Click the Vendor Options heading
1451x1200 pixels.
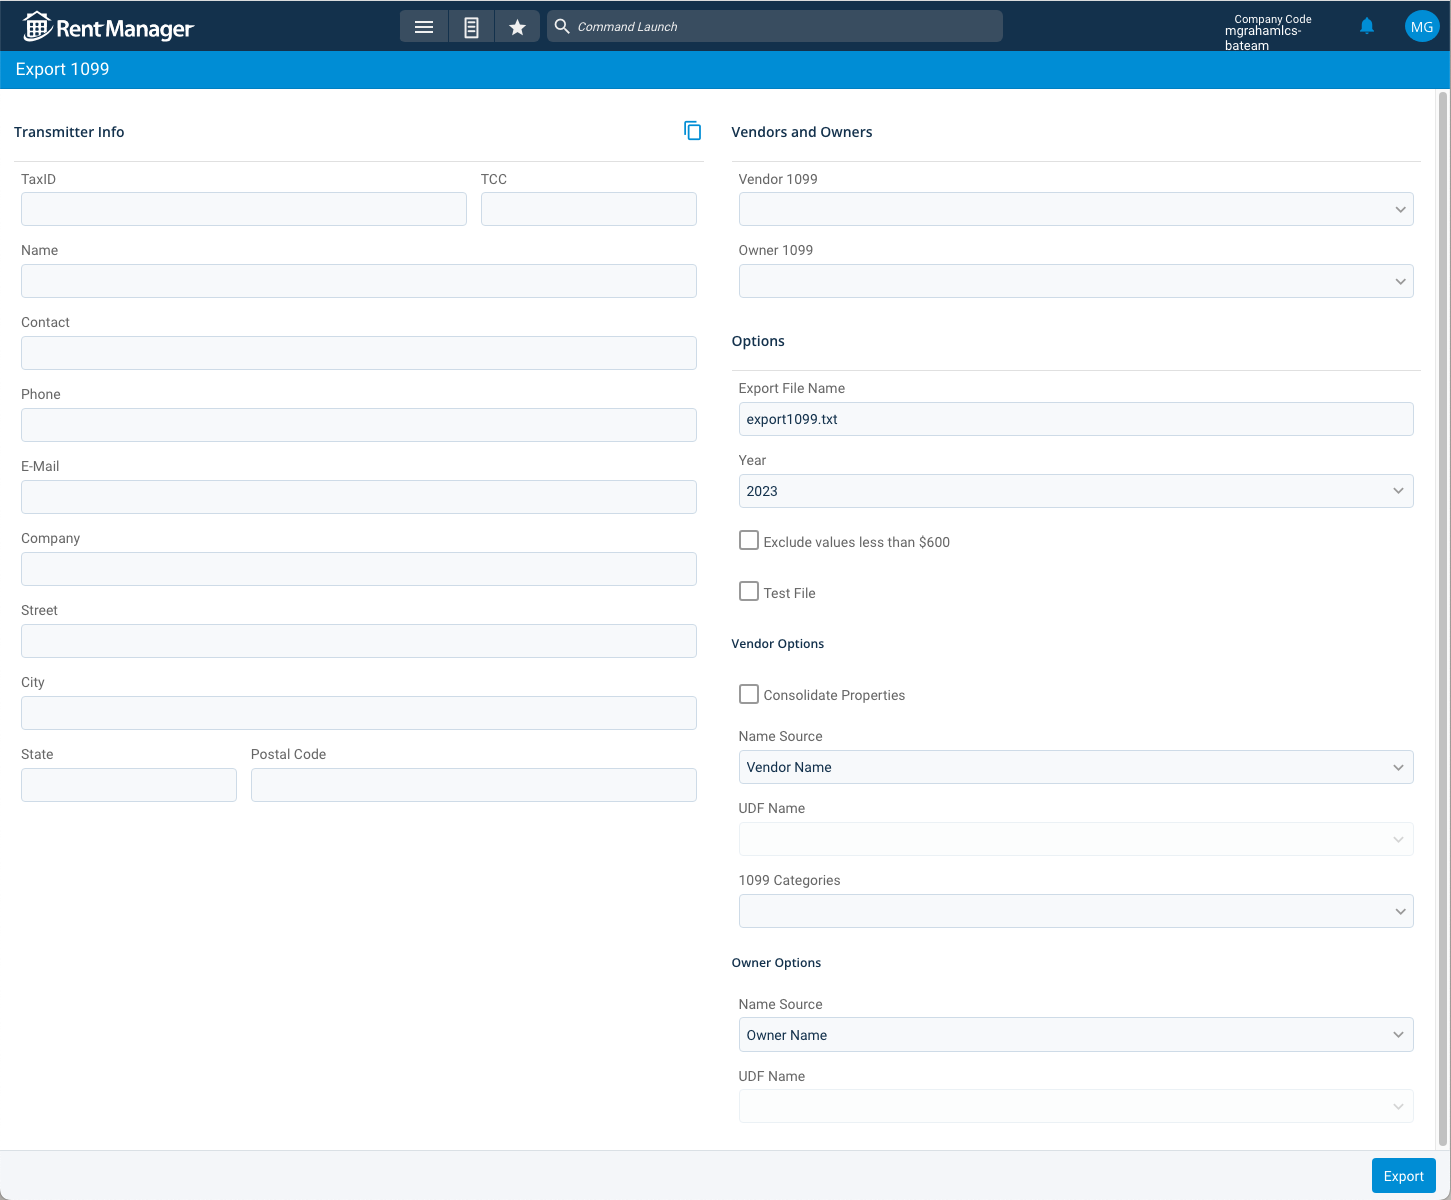point(778,644)
